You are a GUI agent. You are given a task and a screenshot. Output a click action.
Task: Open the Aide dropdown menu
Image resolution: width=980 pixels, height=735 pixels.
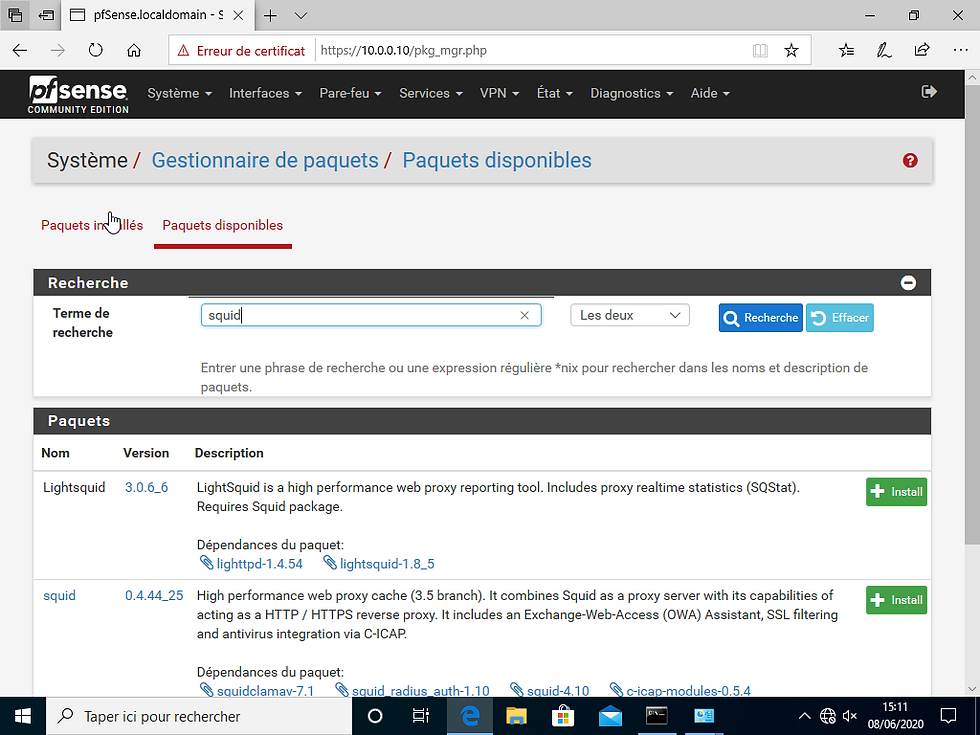pos(710,93)
